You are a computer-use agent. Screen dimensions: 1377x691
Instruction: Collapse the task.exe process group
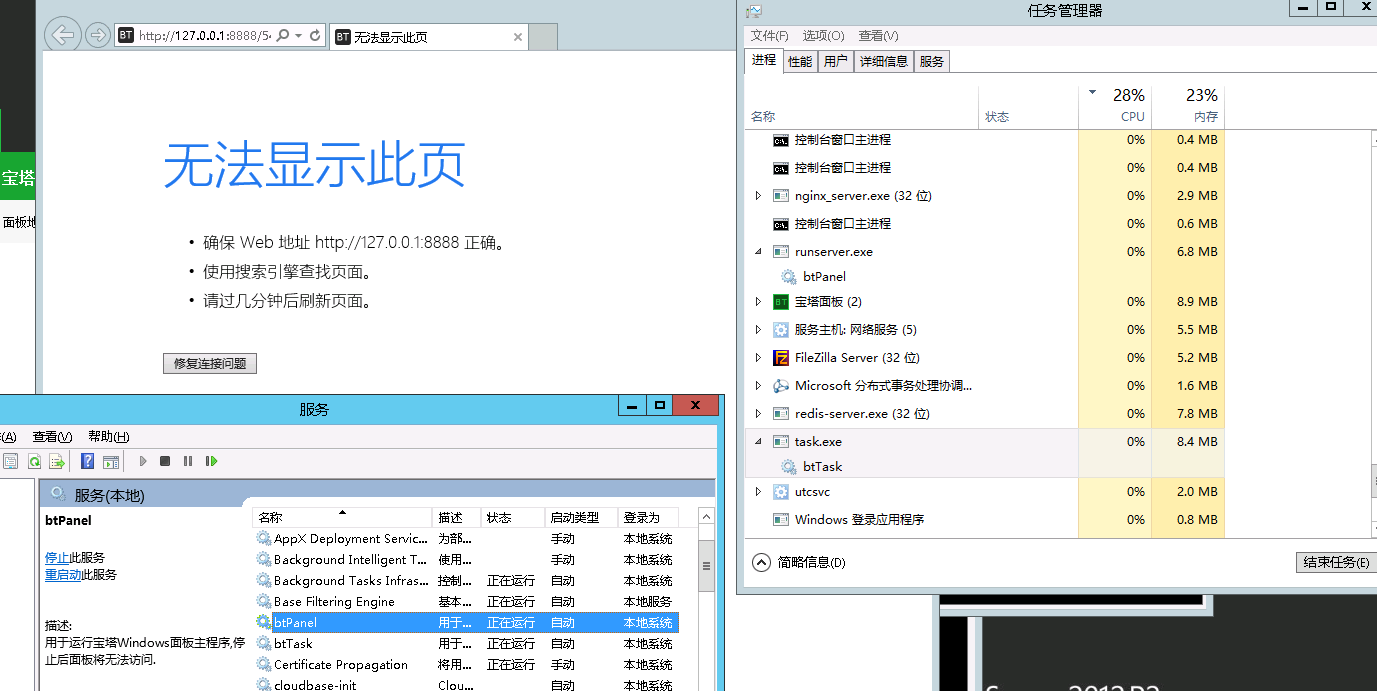tap(758, 442)
